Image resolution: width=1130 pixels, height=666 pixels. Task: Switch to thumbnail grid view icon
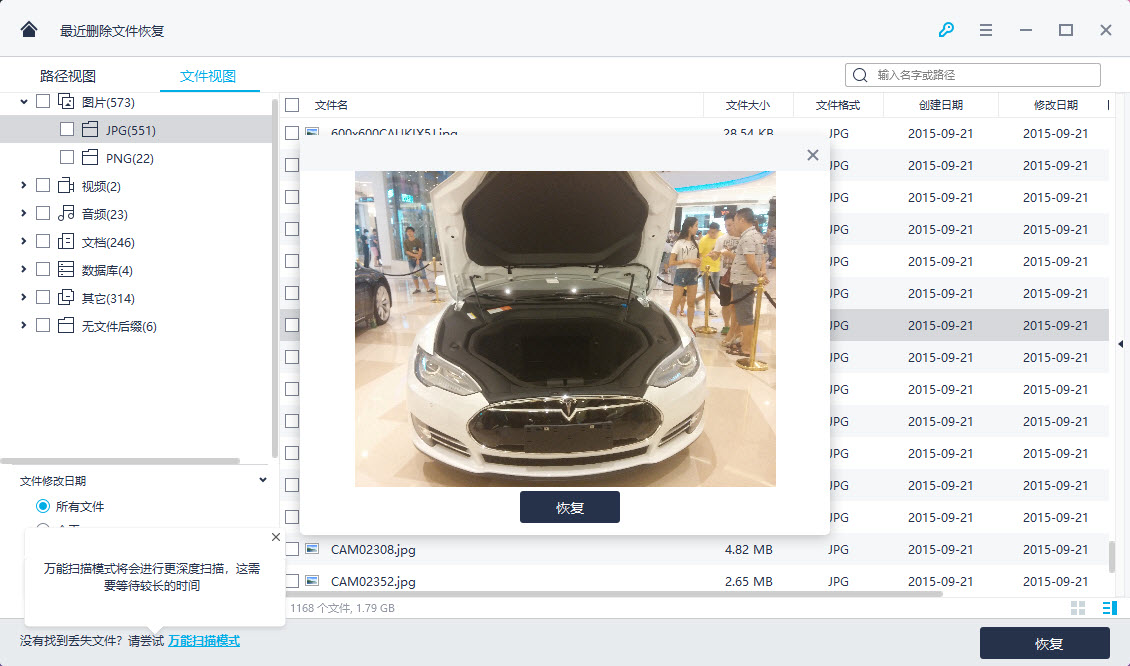[x=1078, y=608]
